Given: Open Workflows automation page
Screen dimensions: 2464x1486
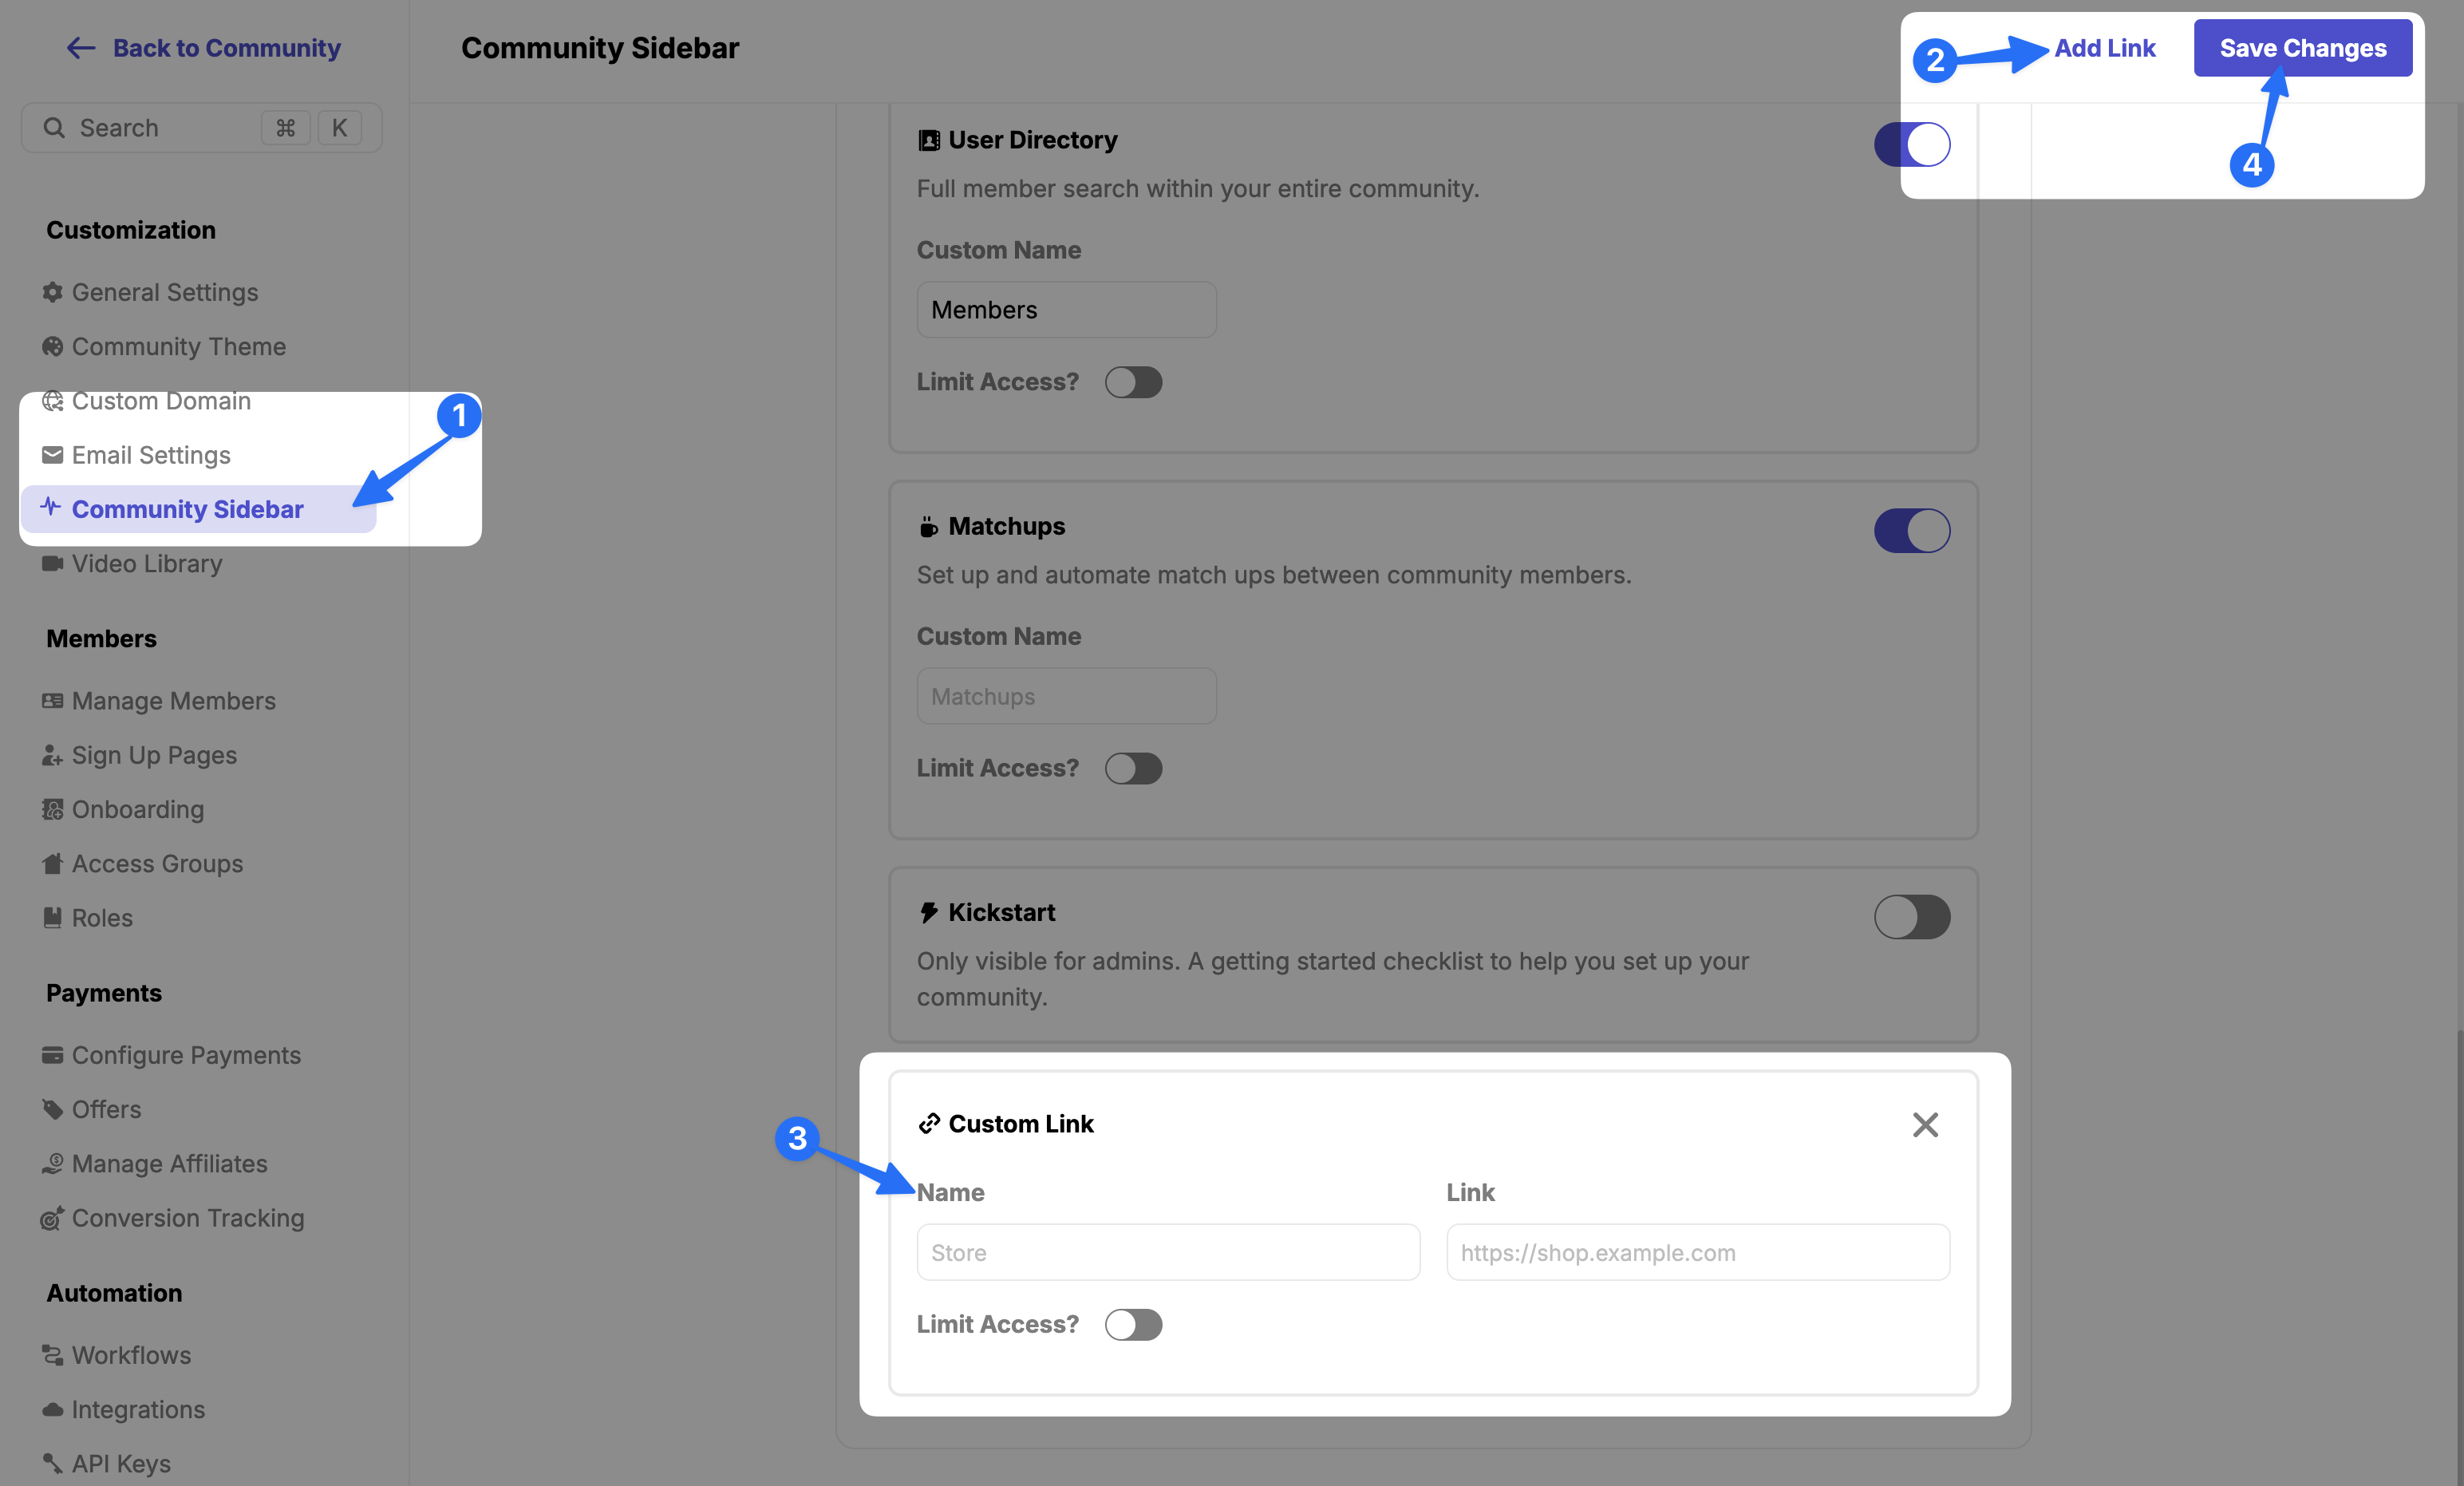Looking at the screenshot, I should pyautogui.click(x=131, y=1355).
